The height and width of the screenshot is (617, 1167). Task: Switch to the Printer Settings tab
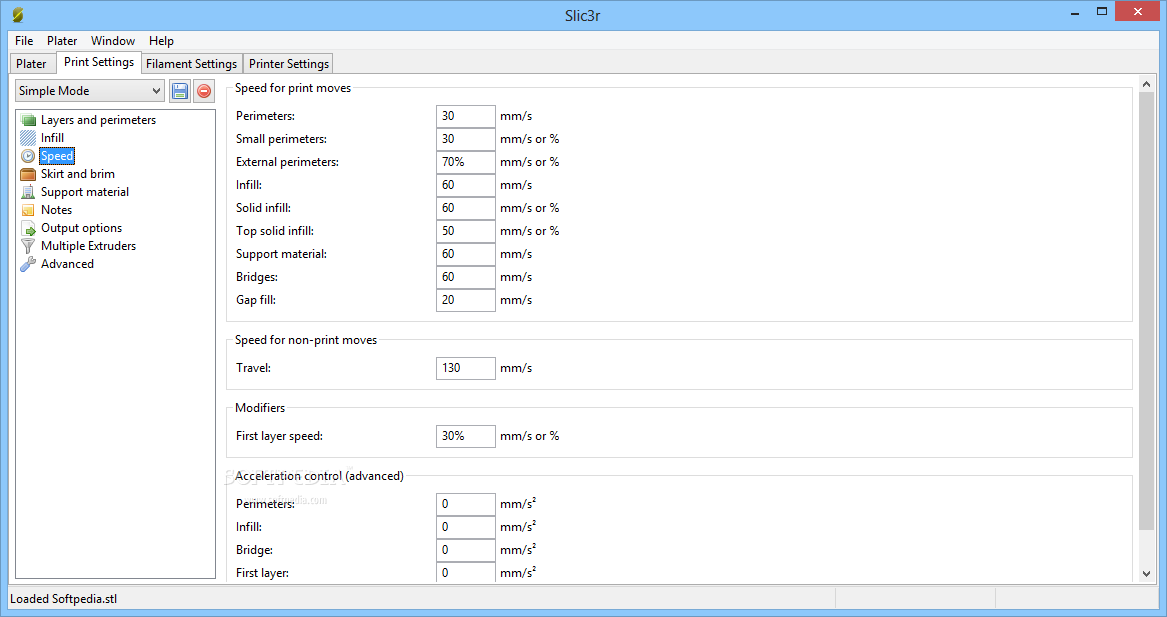click(289, 64)
